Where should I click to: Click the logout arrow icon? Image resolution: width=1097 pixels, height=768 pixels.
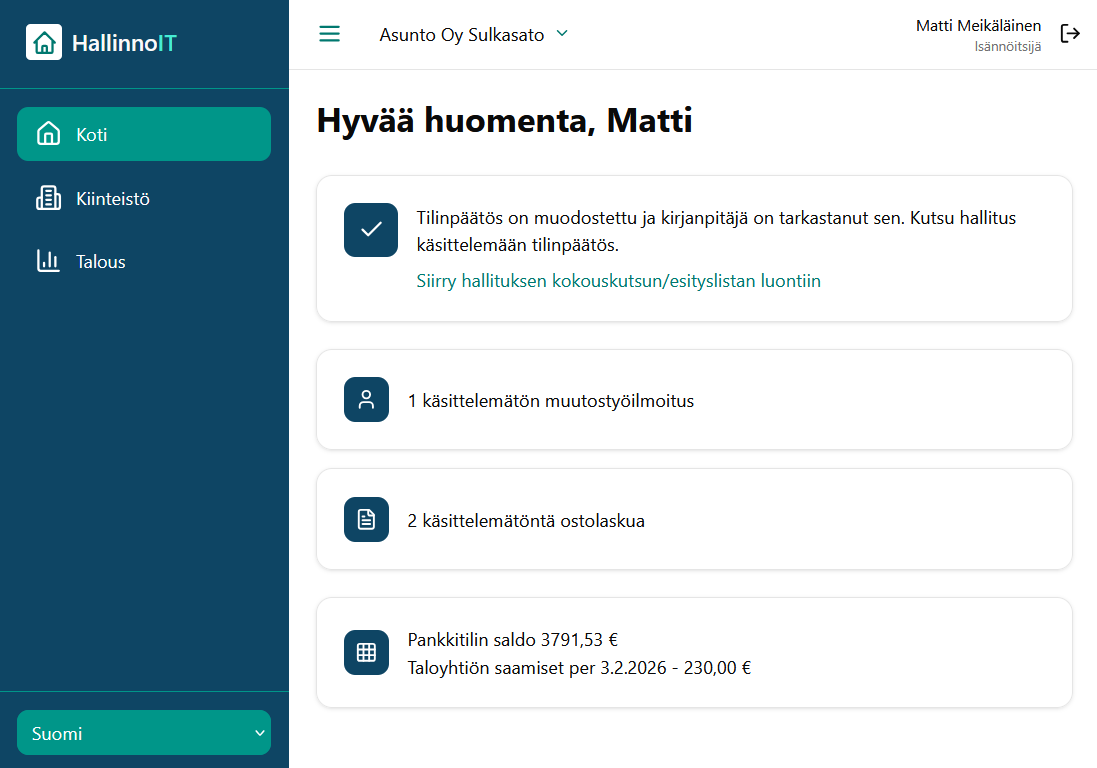tap(1070, 34)
